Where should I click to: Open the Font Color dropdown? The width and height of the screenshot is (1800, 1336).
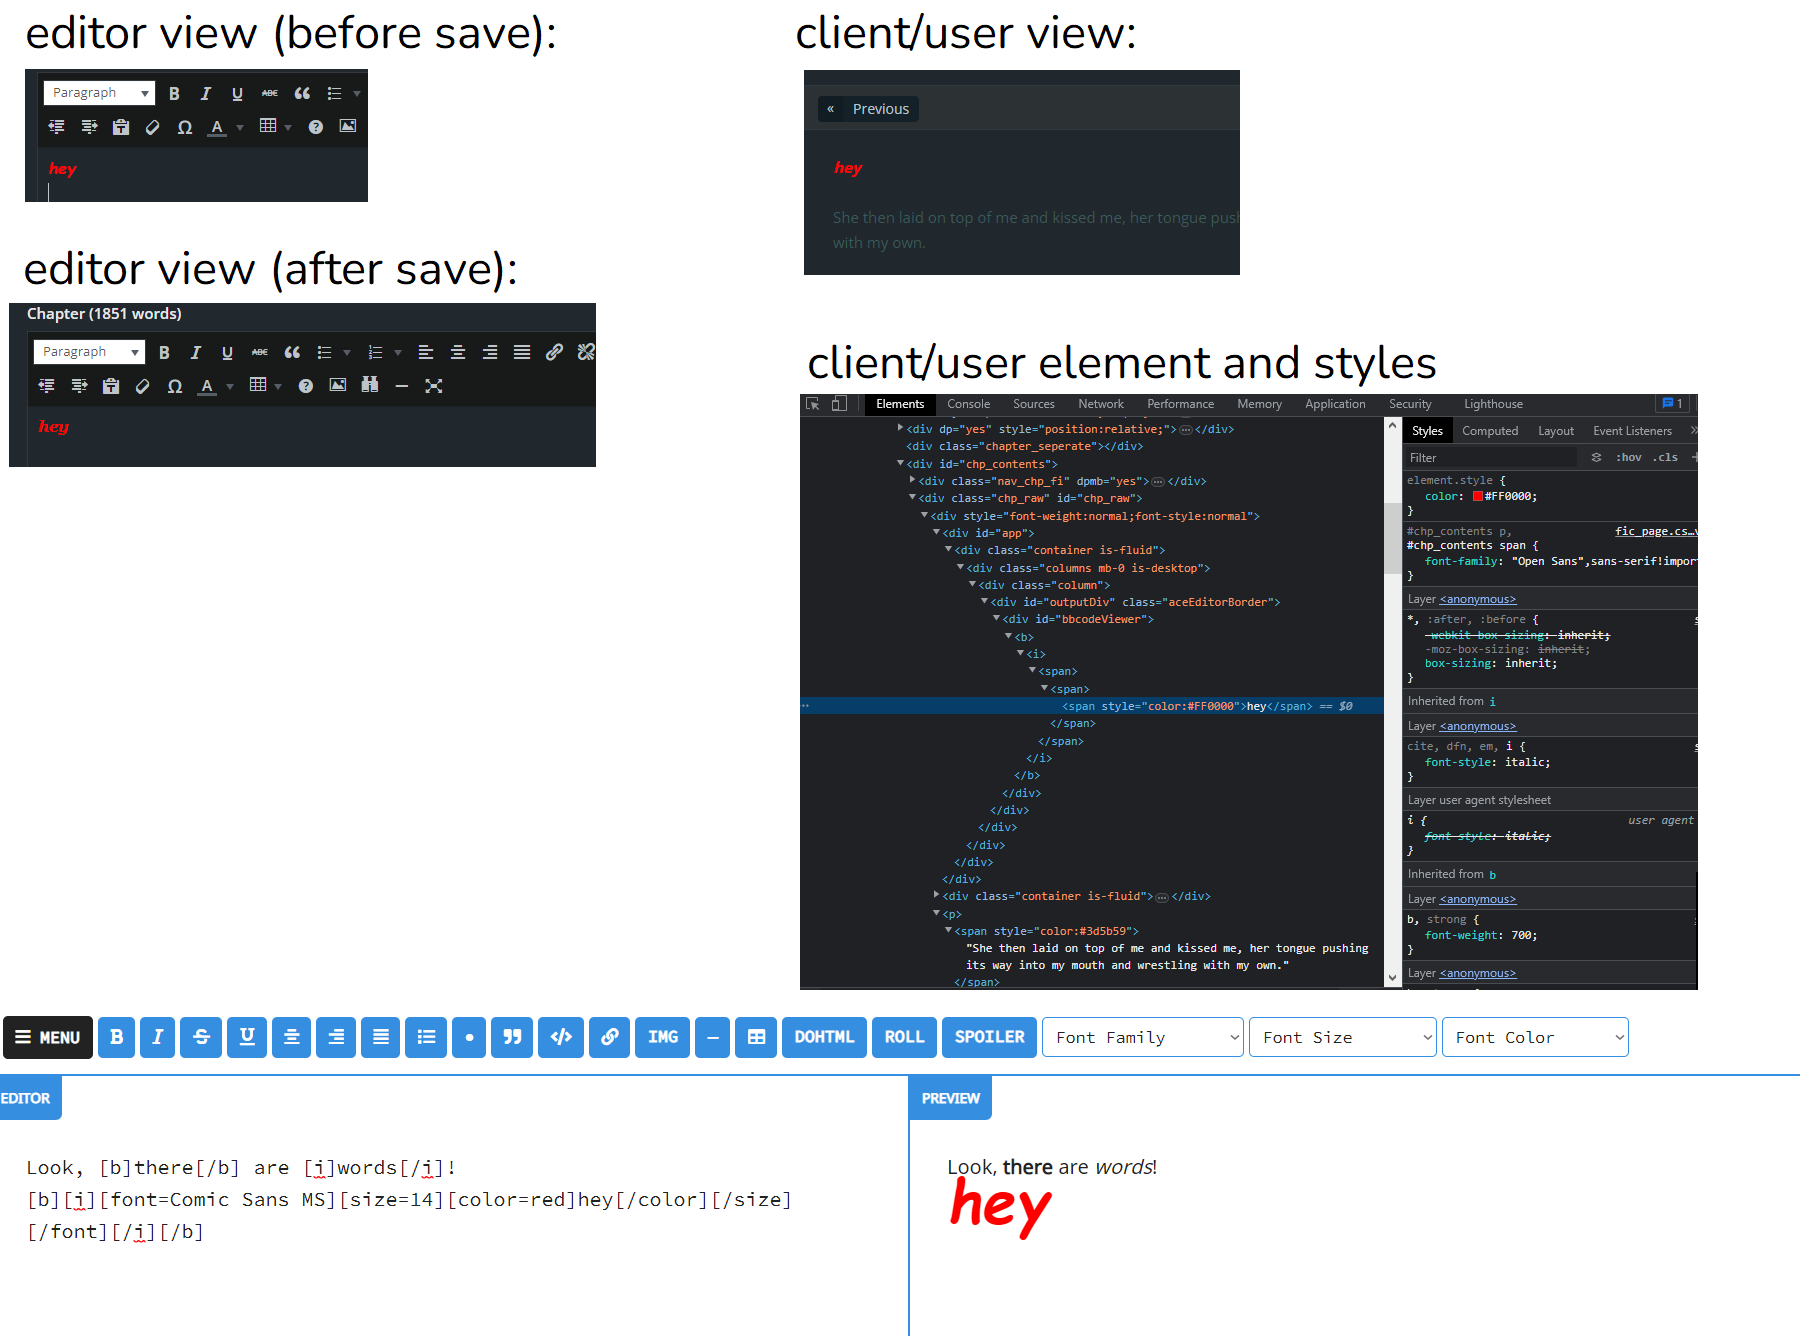[1534, 1037]
